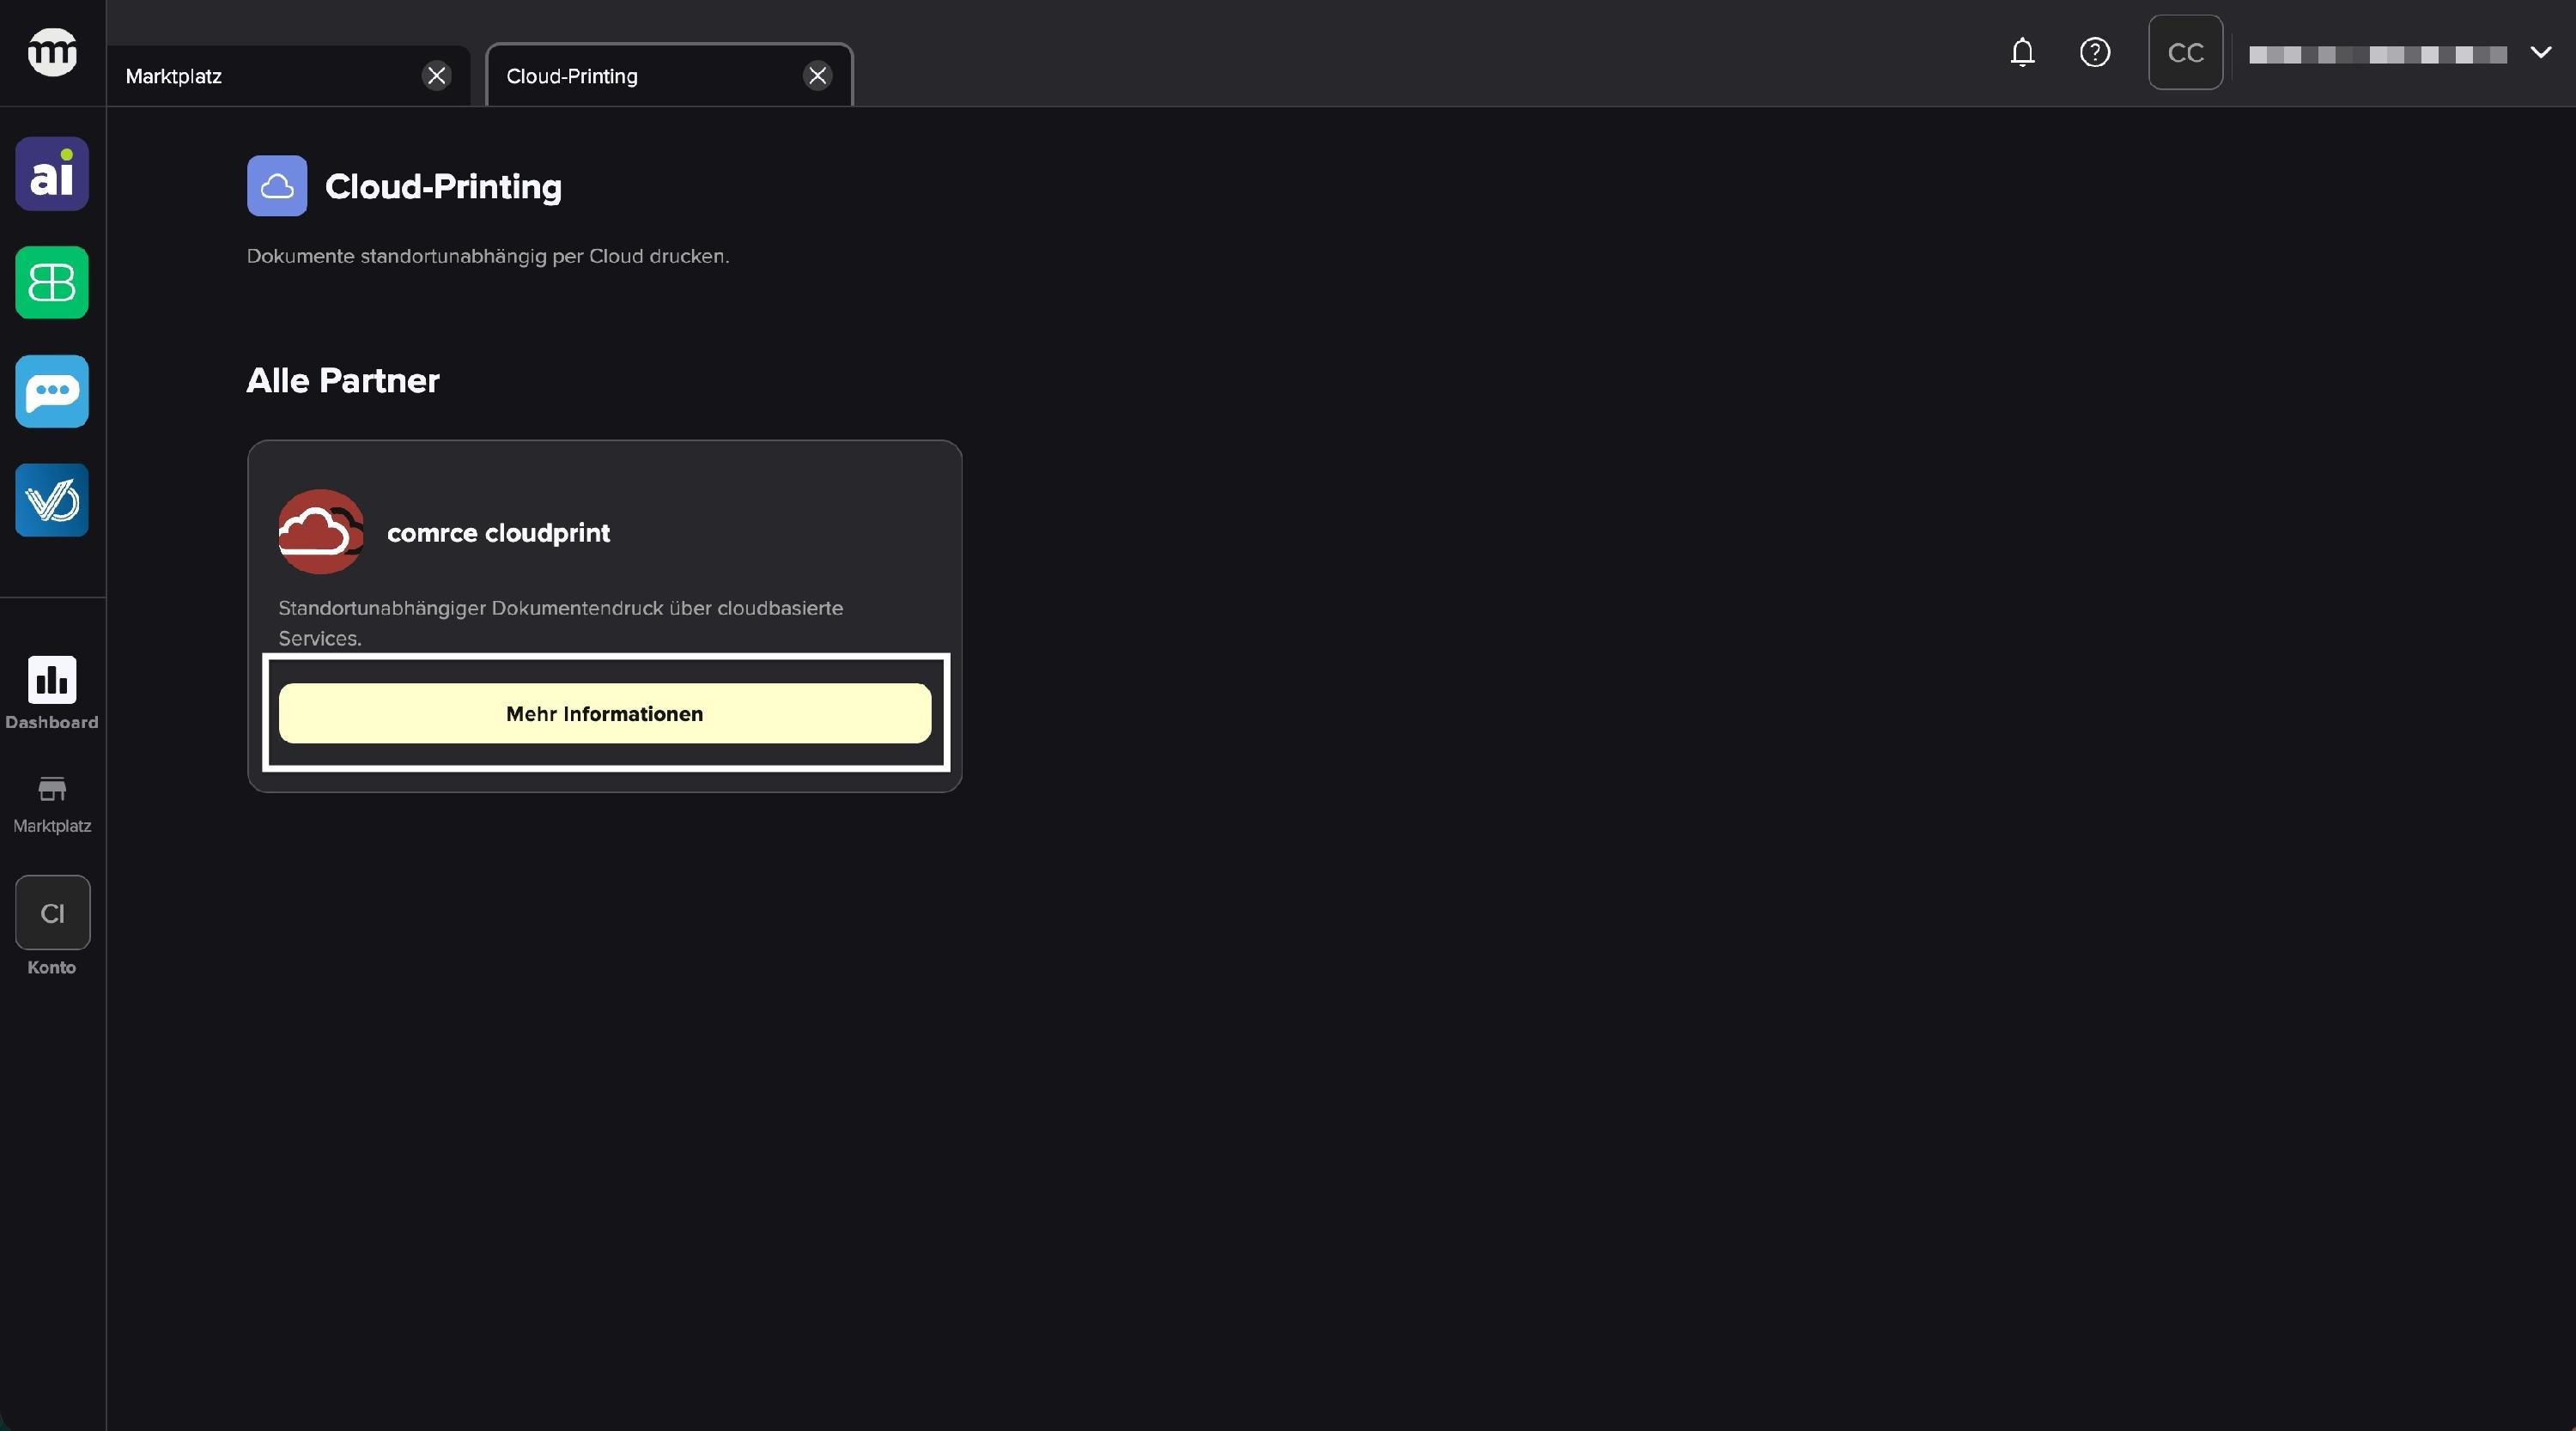Image resolution: width=2576 pixels, height=1431 pixels.
Task: Click the help question mark icon
Action: pos(2094,52)
